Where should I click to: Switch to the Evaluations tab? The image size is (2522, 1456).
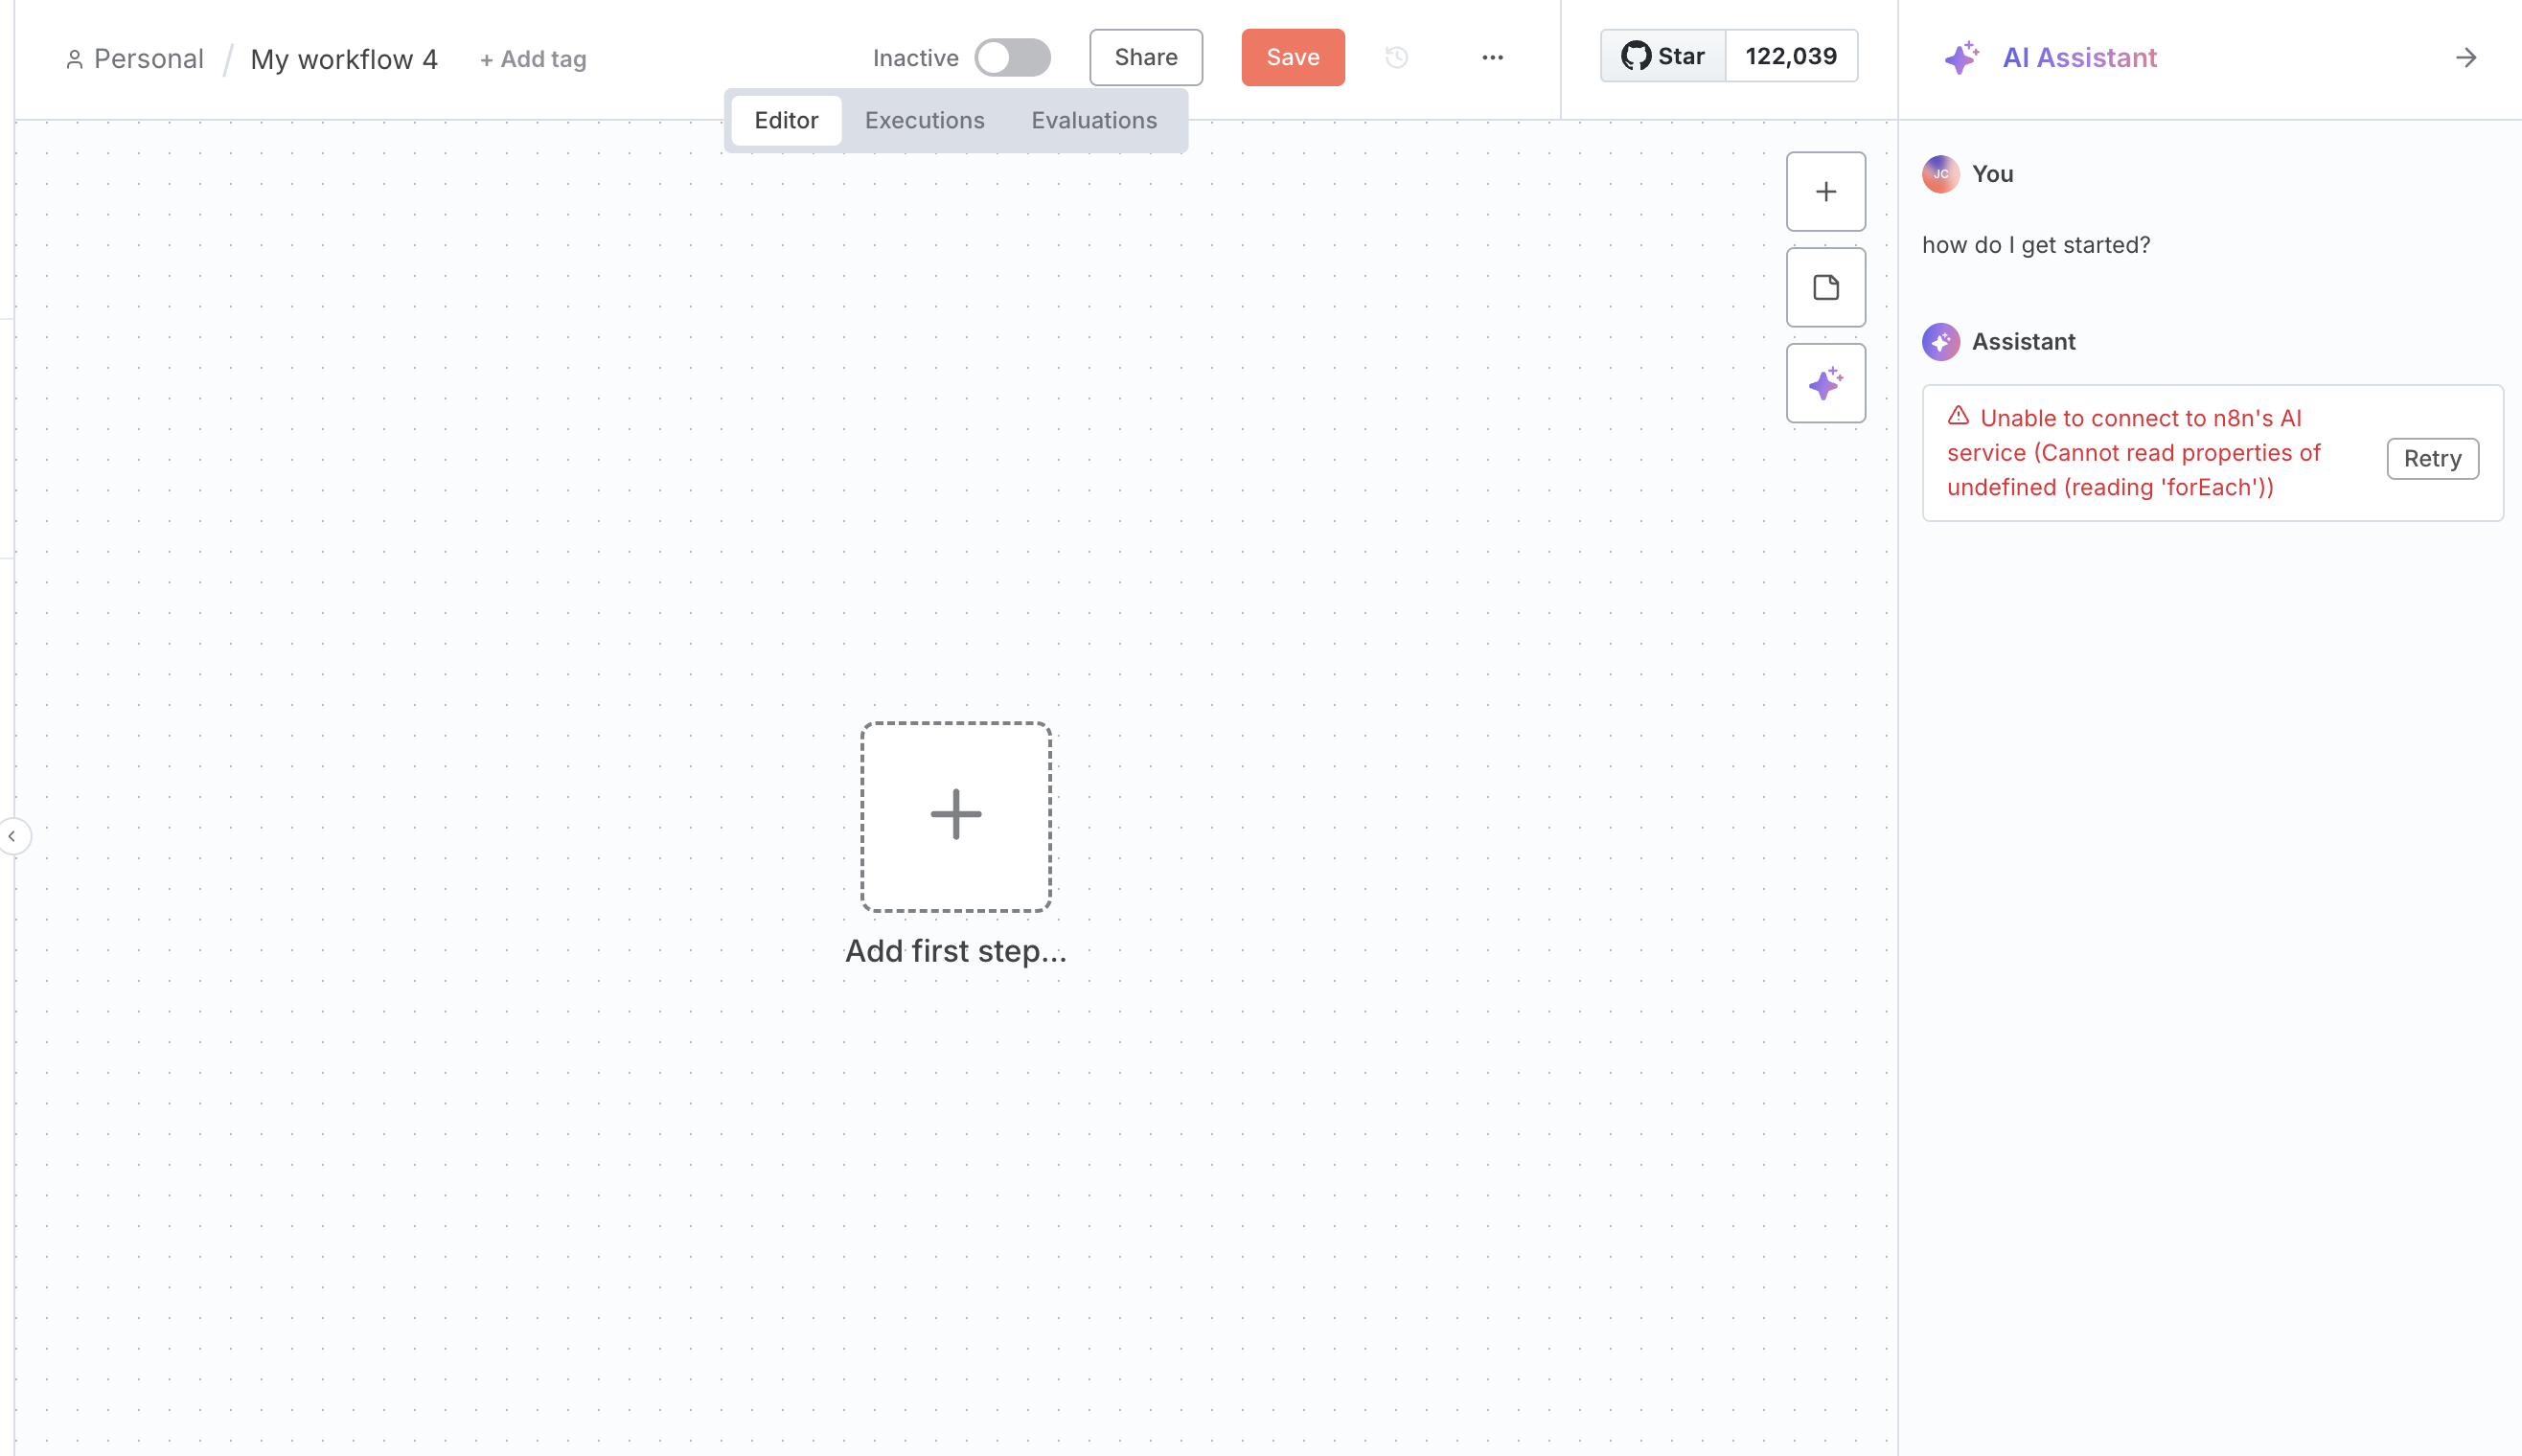pos(1093,121)
